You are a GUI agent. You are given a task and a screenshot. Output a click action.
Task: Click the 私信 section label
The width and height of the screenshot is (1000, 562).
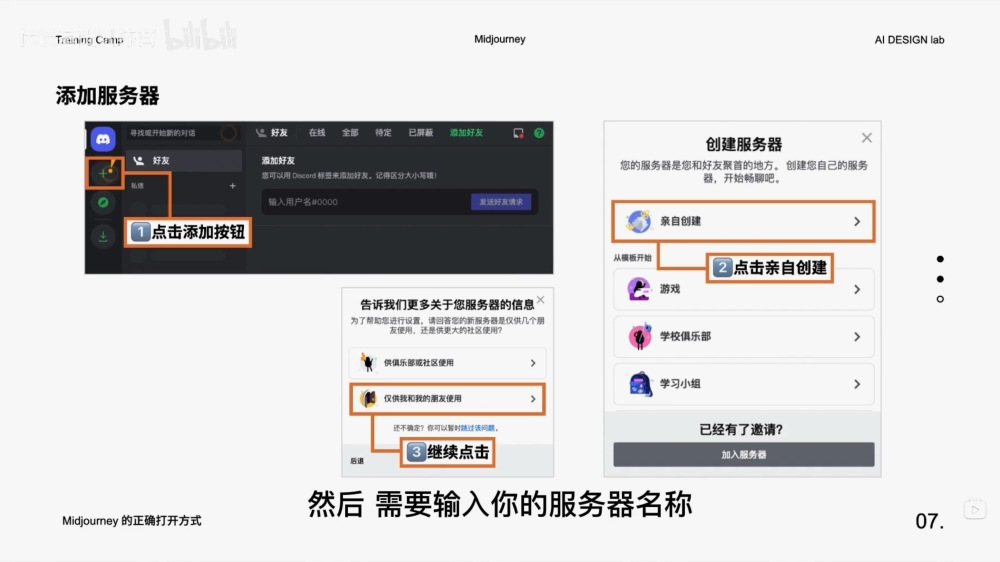pos(137,186)
